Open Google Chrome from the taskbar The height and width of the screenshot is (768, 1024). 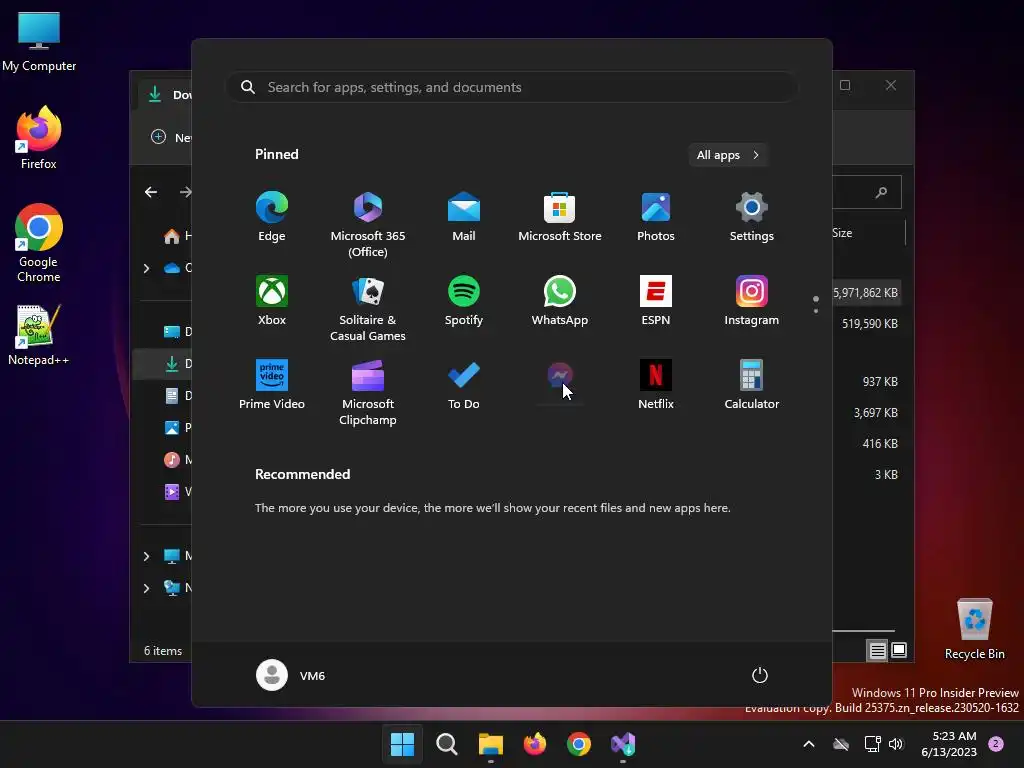tap(579, 744)
